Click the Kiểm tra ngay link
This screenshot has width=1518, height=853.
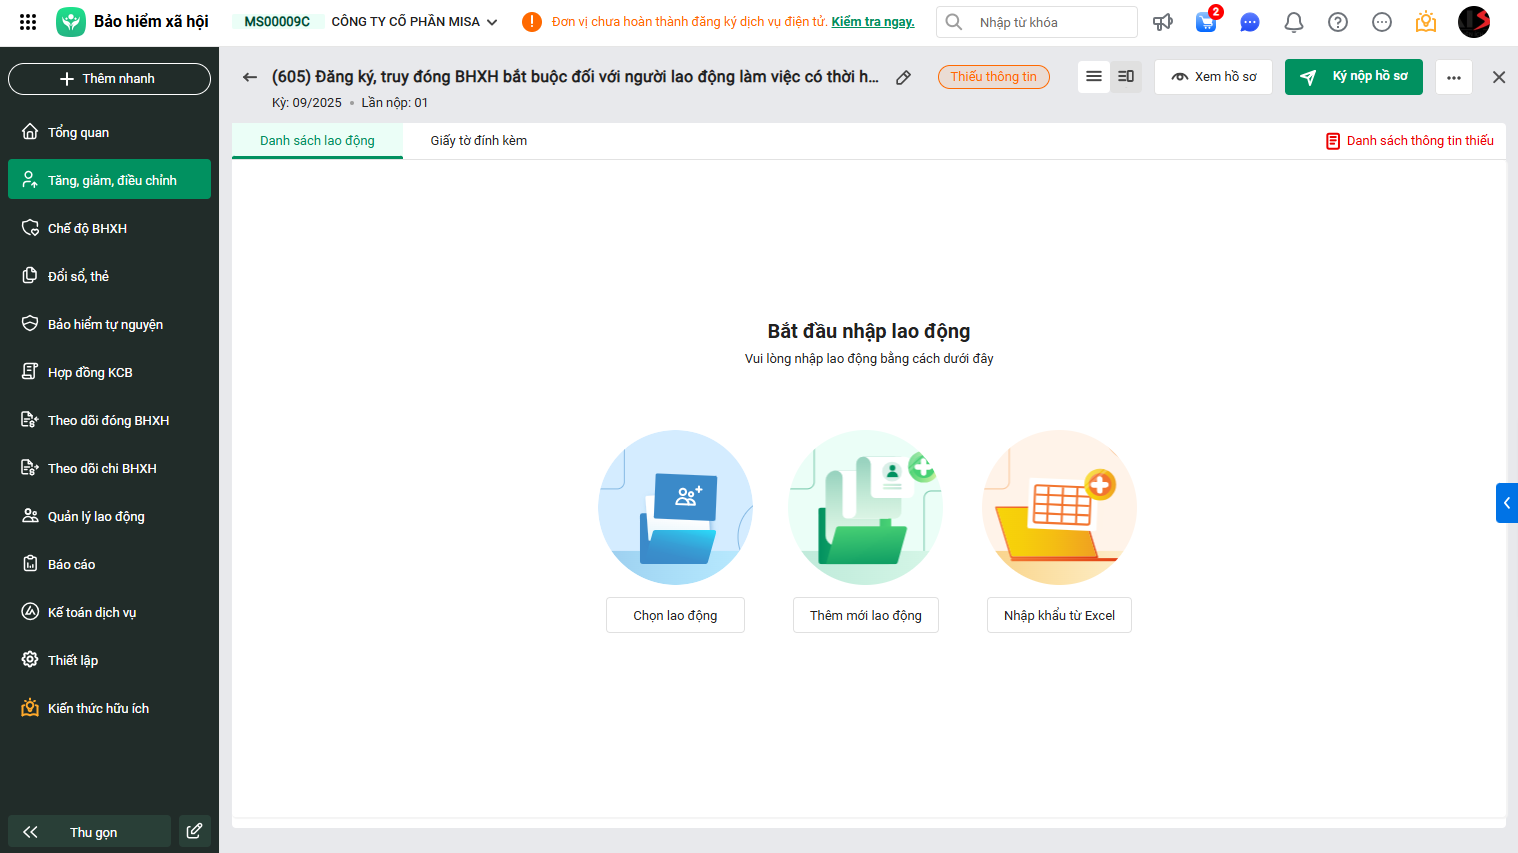(873, 22)
